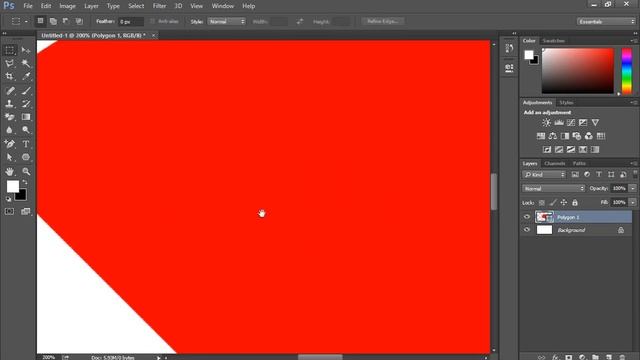The width and height of the screenshot is (640, 360).
Task: Add a Curves adjustment
Action: [571, 122]
